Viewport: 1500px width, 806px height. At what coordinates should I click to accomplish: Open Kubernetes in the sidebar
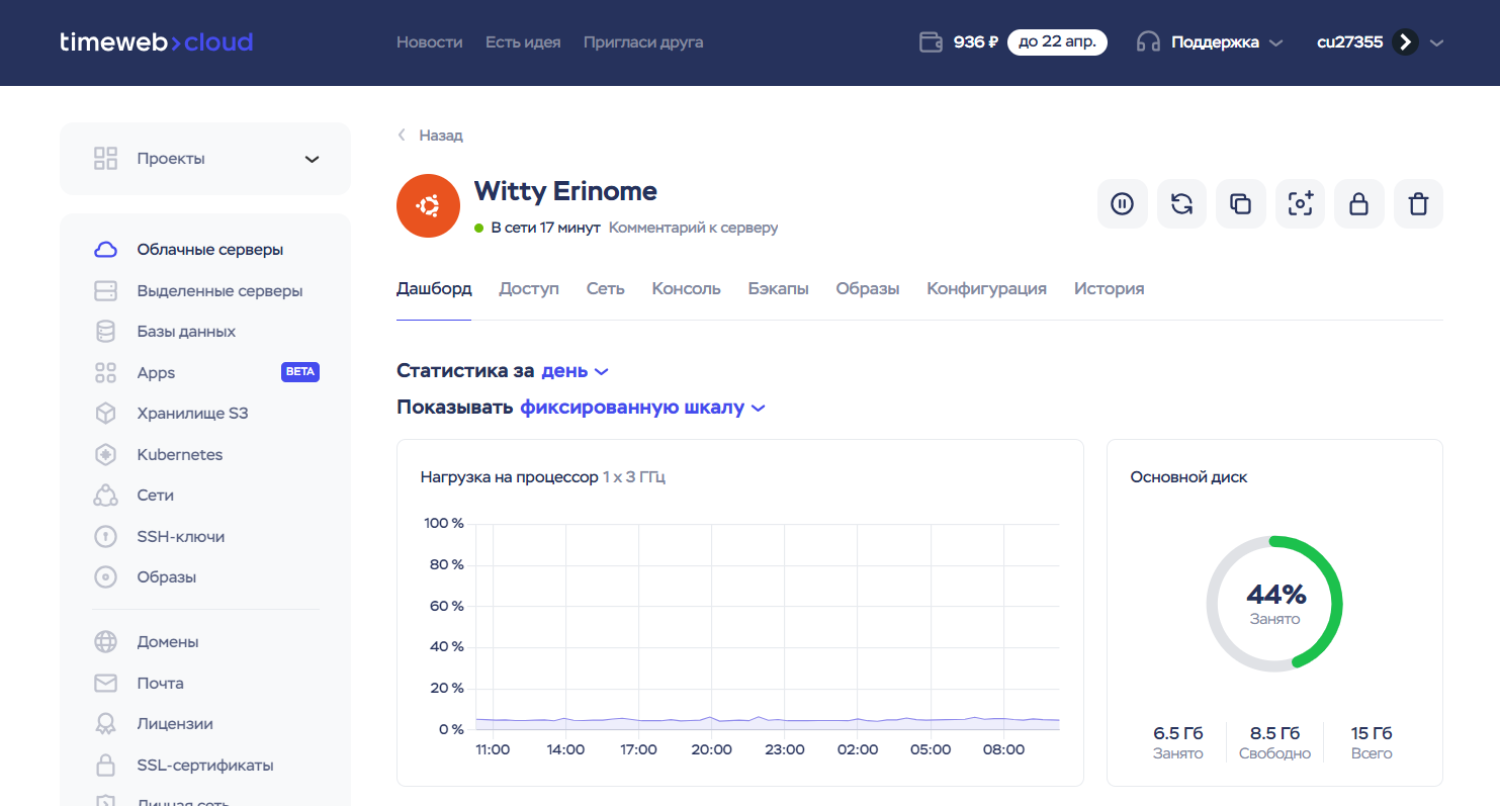tap(179, 454)
